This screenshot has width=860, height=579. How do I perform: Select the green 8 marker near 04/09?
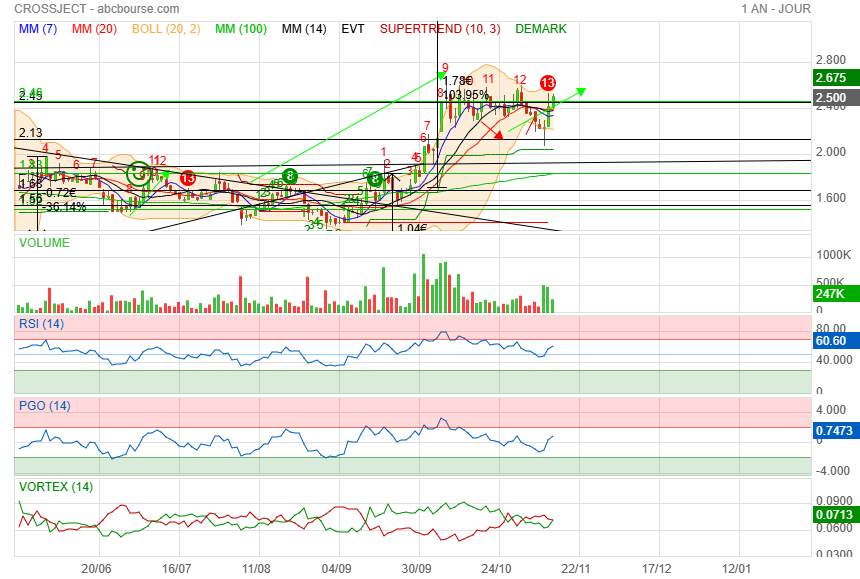[374, 179]
